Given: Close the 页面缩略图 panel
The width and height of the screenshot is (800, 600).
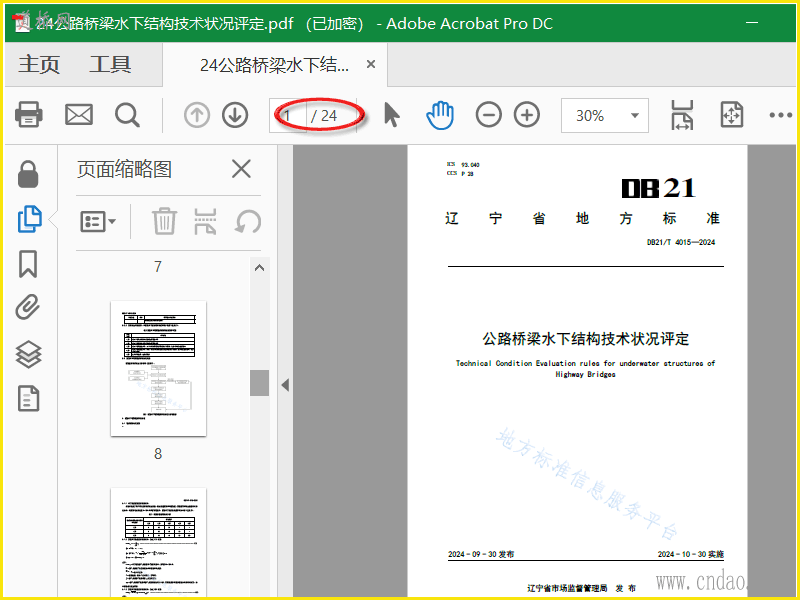Looking at the screenshot, I should (241, 169).
